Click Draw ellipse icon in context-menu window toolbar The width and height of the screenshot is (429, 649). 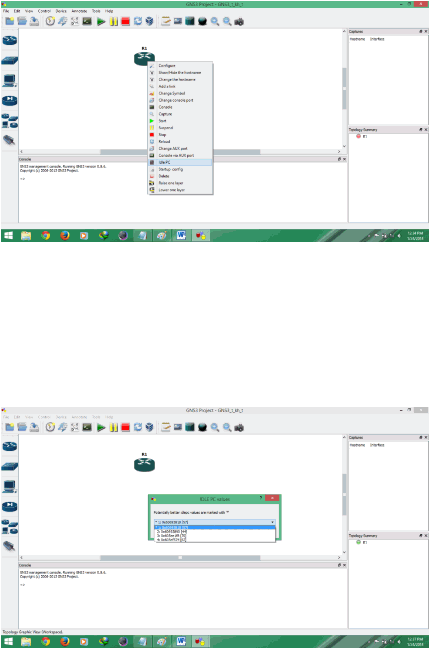tap(202, 21)
